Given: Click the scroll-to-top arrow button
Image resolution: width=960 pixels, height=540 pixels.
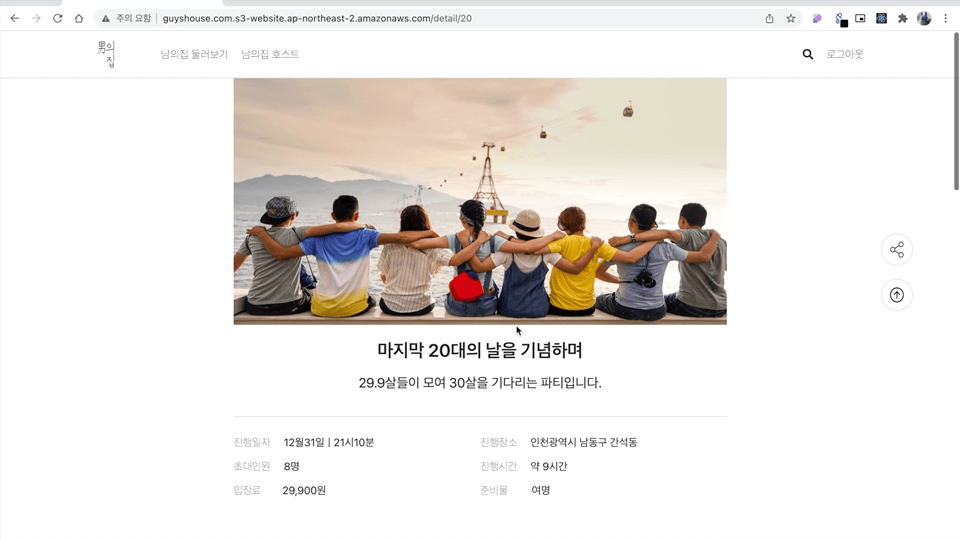Looking at the screenshot, I should point(896,295).
